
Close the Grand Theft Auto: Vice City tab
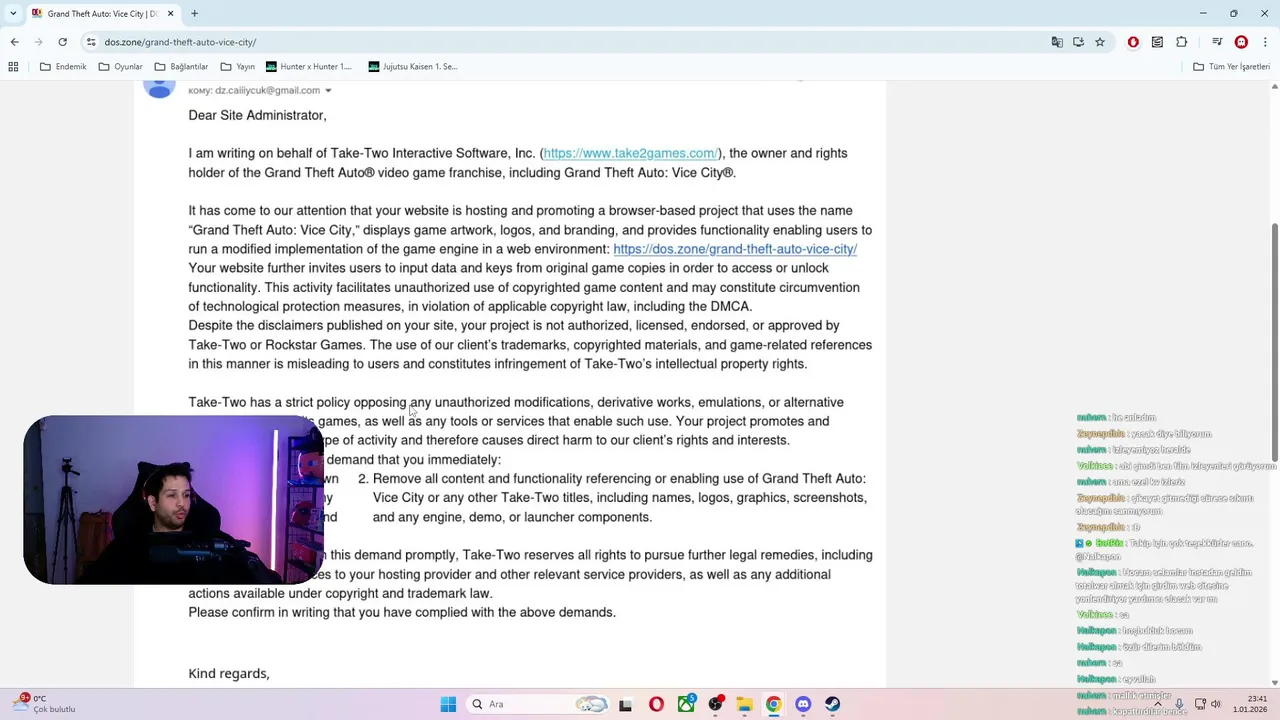pos(171,14)
